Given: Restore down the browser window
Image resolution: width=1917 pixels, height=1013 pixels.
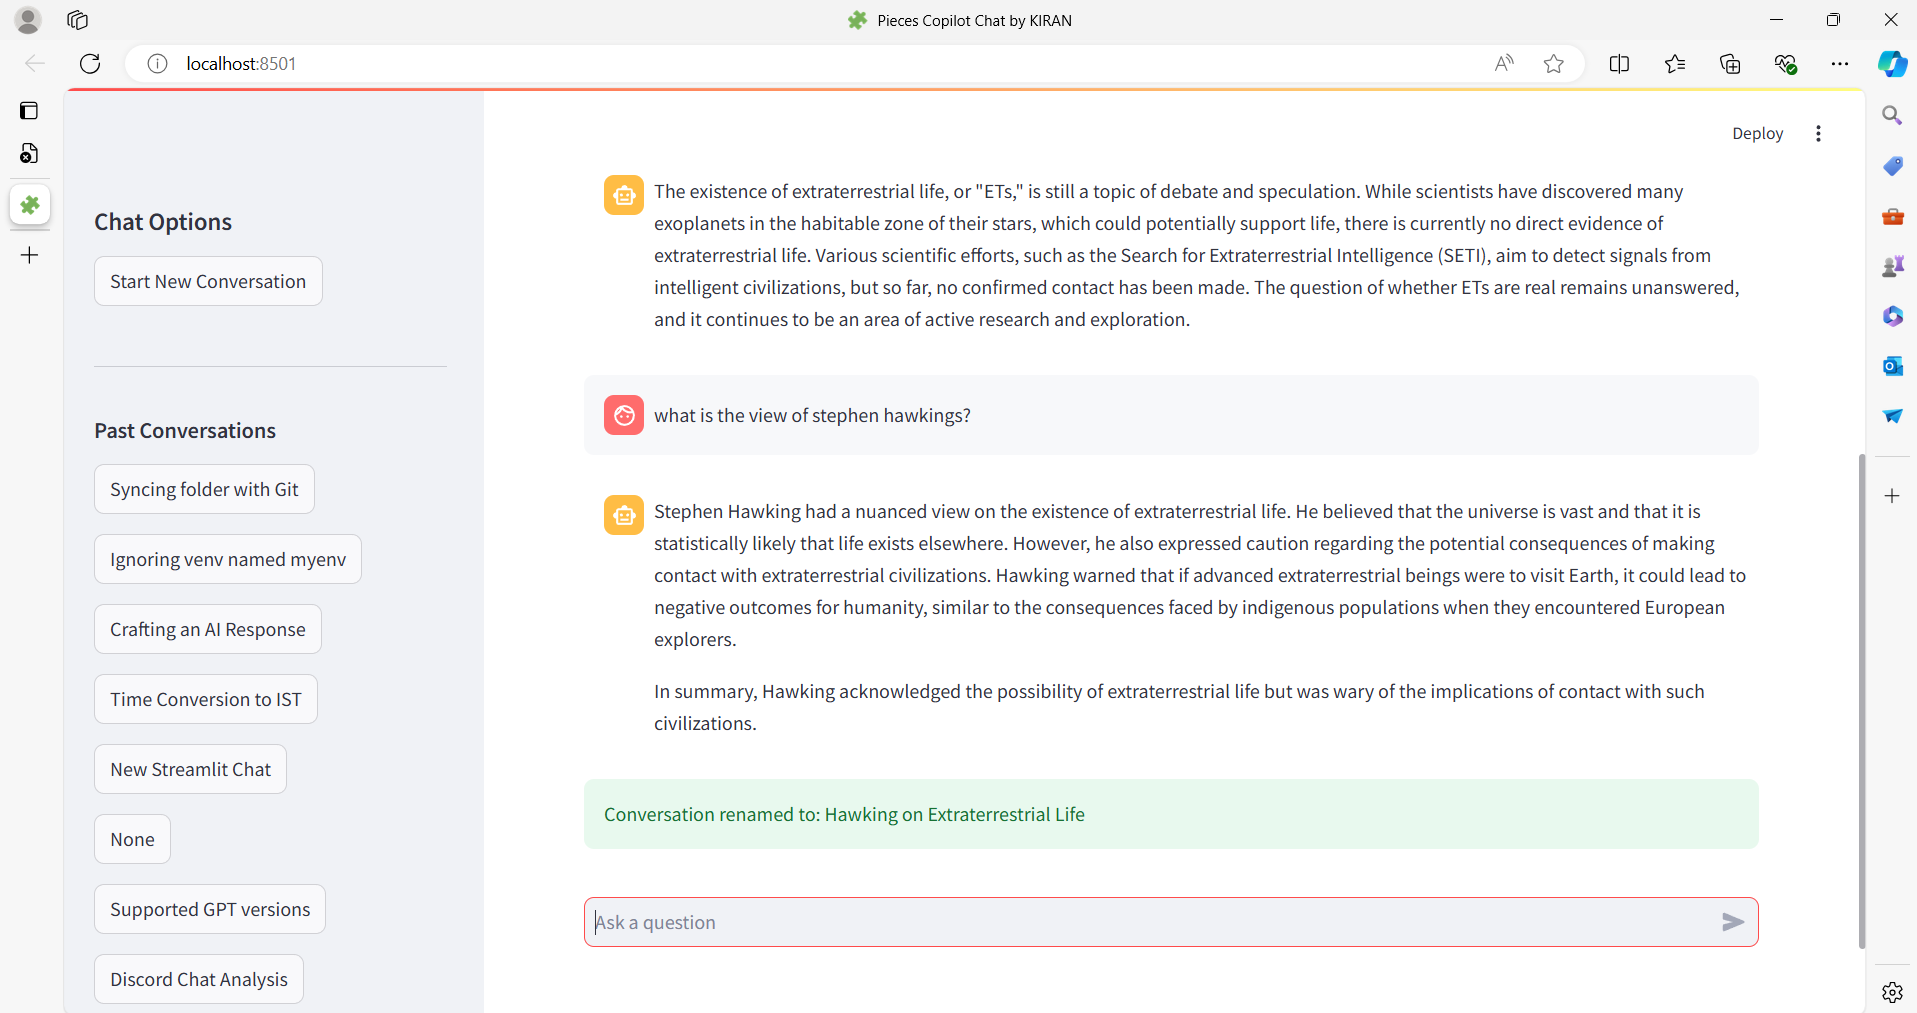Looking at the screenshot, I should point(1833,20).
